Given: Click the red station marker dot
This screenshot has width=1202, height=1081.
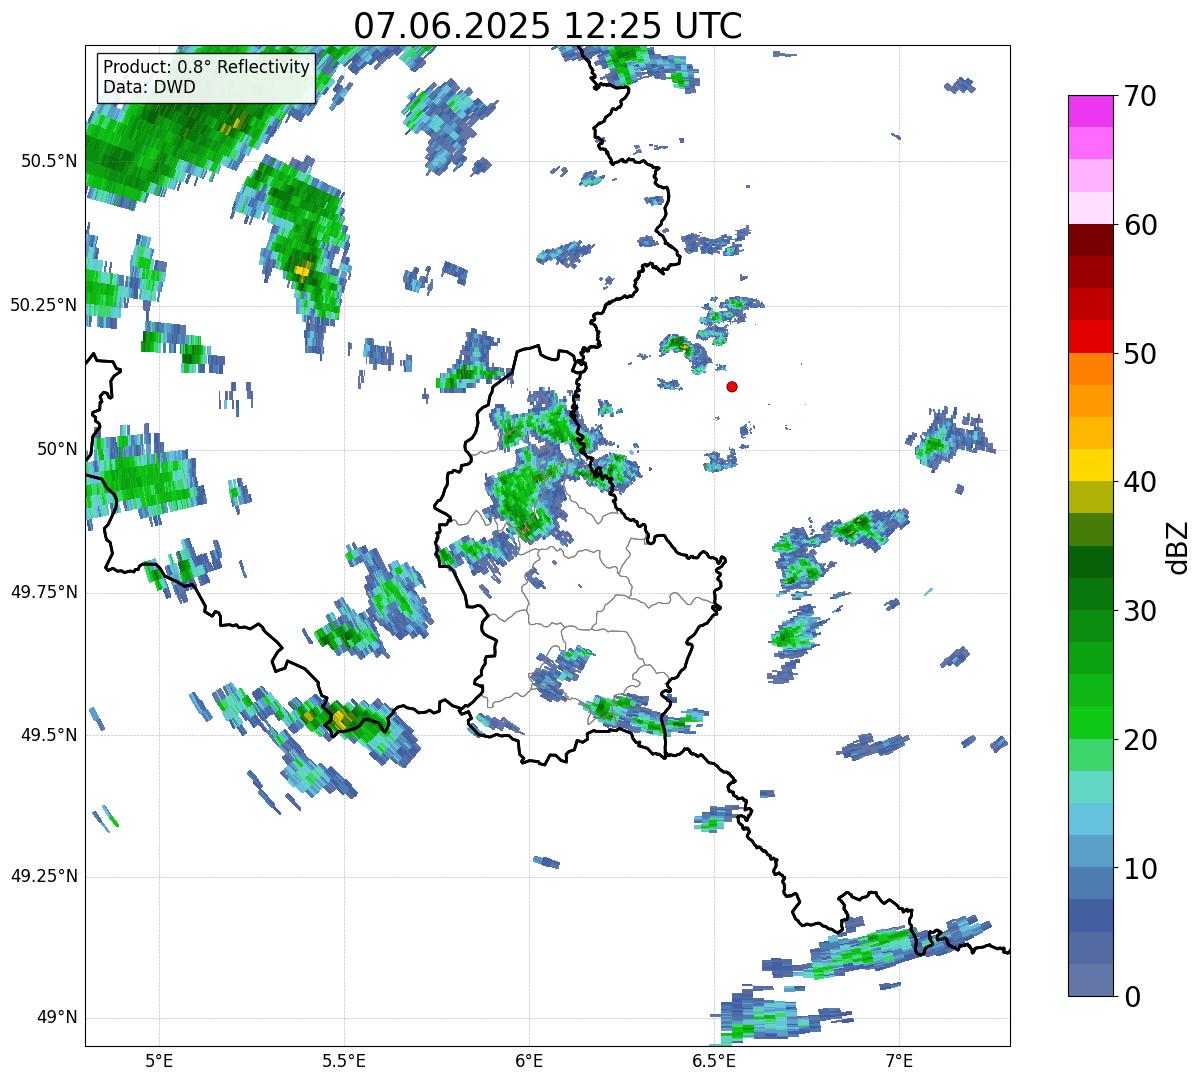Looking at the screenshot, I should [x=732, y=386].
